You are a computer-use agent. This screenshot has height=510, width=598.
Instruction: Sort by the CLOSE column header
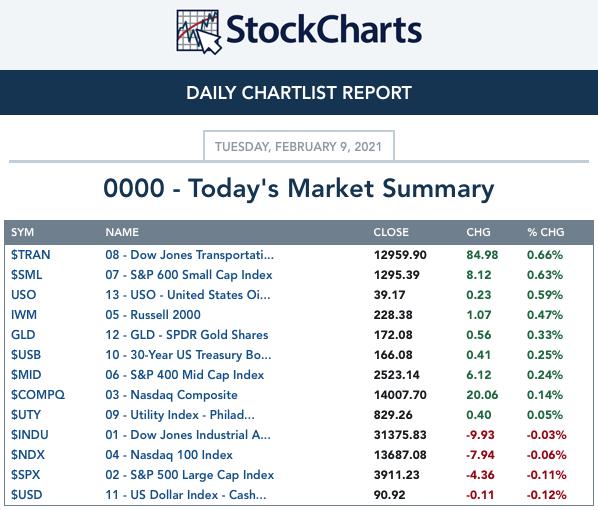pos(391,232)
